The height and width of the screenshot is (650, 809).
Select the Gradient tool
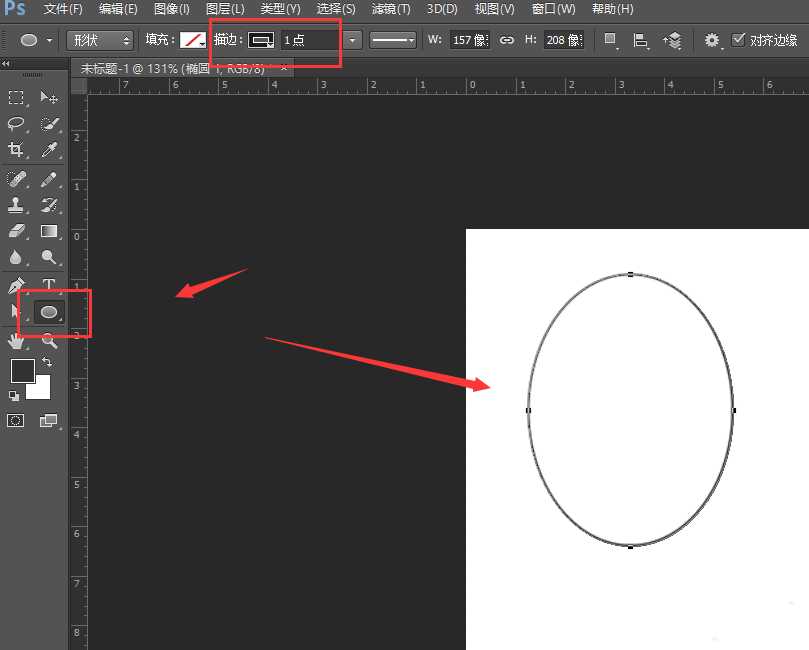(x=49, y=231)
